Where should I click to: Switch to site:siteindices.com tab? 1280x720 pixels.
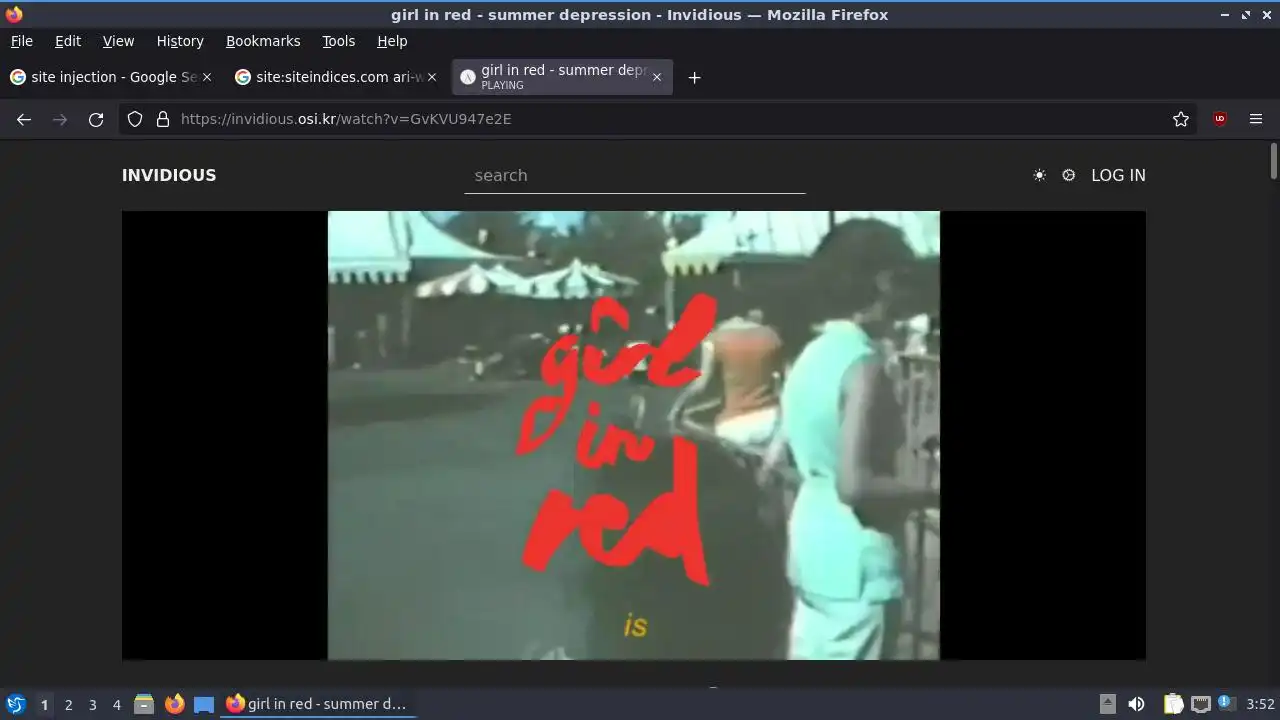point(335,77)
